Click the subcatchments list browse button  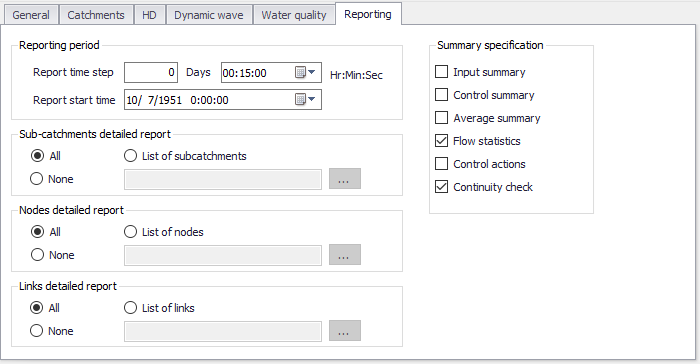345,179
